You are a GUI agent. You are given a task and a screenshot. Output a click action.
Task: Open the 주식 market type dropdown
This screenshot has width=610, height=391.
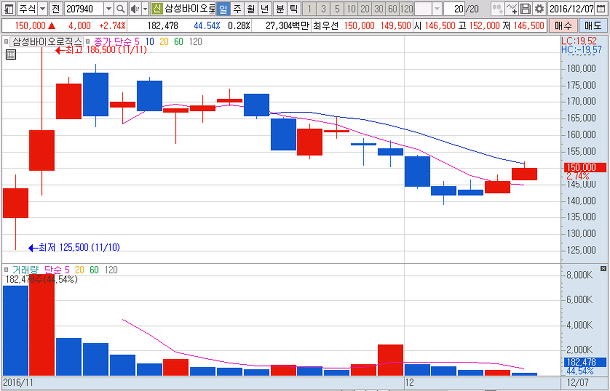pyautogui.click(x=43, y=8)
